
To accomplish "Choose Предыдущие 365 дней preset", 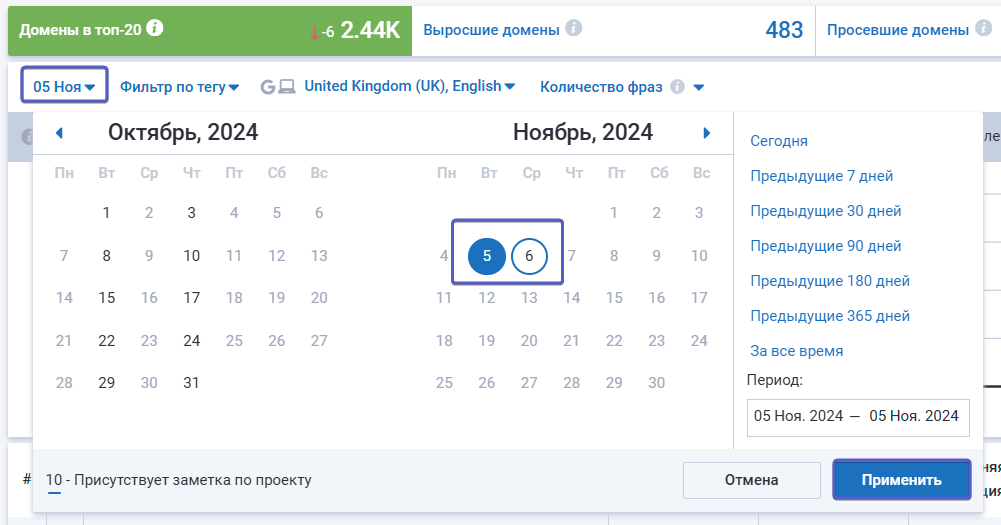I will (x=830, y=316).
